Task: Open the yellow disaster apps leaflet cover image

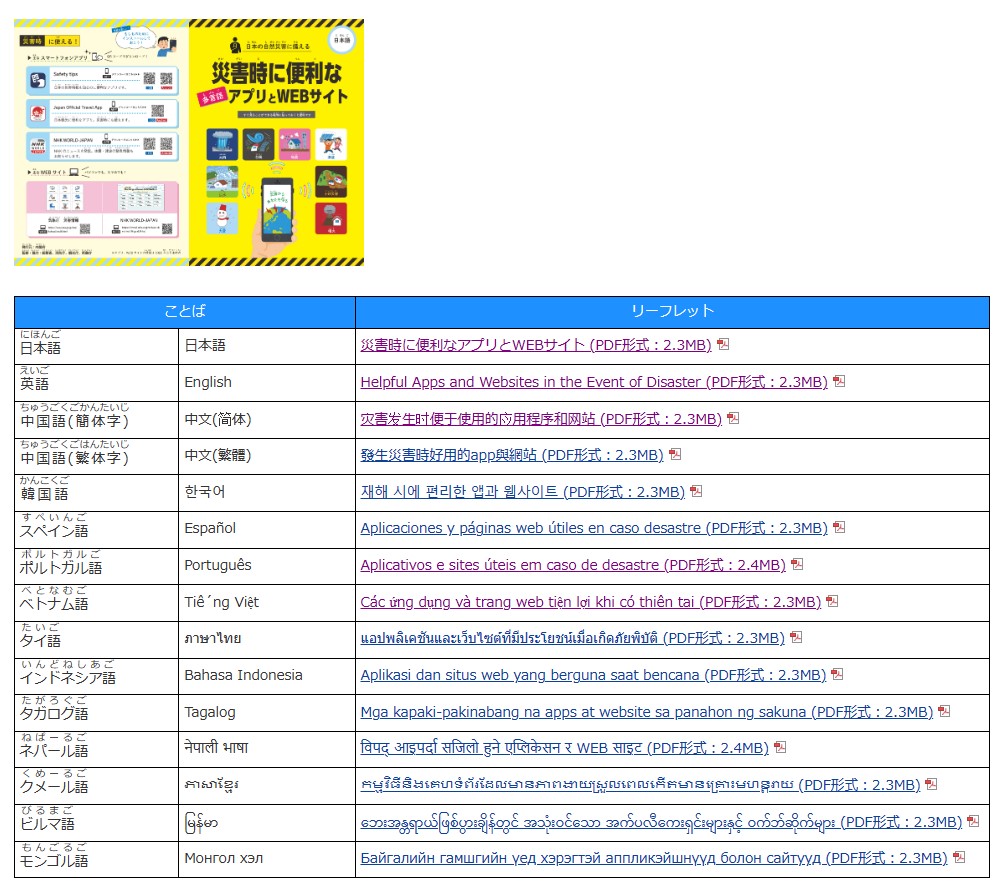Action: 276,142
